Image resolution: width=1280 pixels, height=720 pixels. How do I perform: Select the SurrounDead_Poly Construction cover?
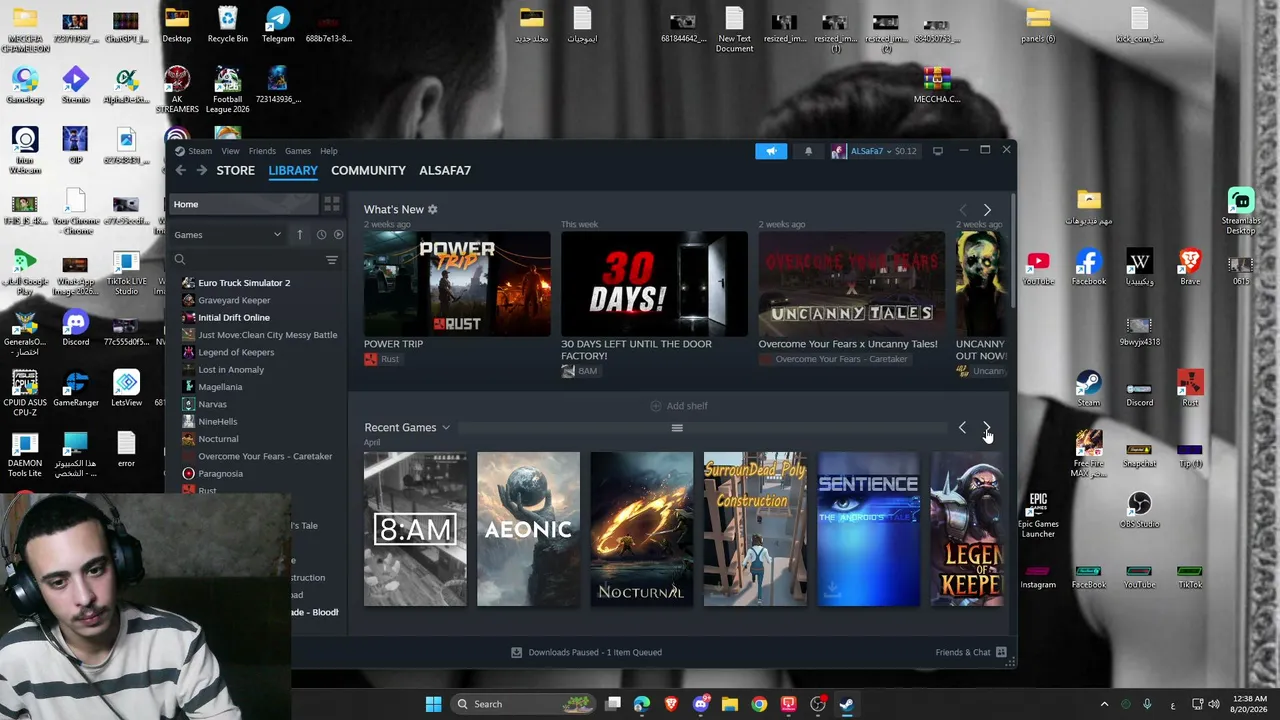pyautogui.click(x=755, y=529)
